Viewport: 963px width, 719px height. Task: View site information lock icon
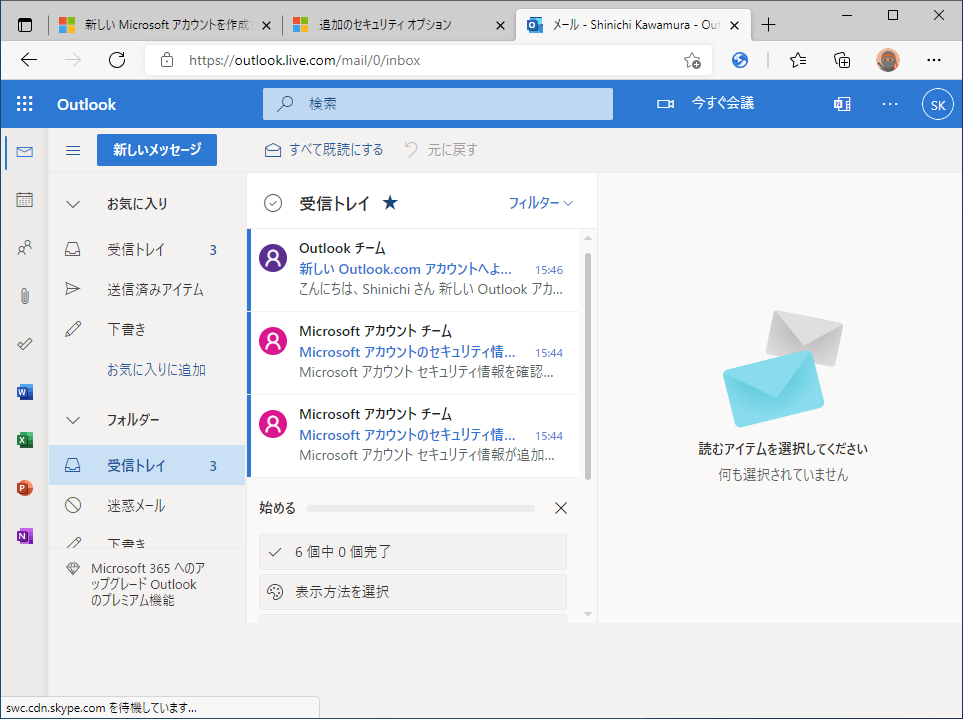[x=166, y=60]
